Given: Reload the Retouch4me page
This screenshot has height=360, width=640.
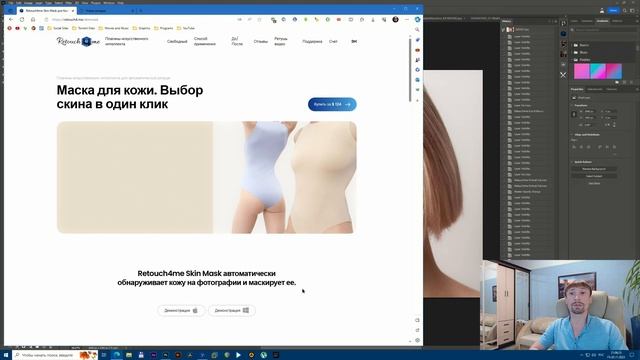Looking at the screenshot, I should click(x=22, y=20).
